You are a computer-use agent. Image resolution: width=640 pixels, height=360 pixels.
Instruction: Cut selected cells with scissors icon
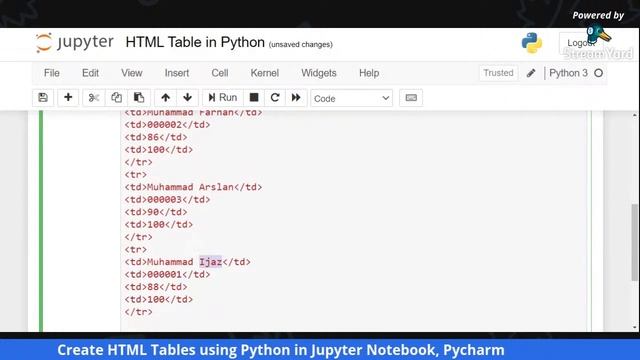click(x=93, y=98)
